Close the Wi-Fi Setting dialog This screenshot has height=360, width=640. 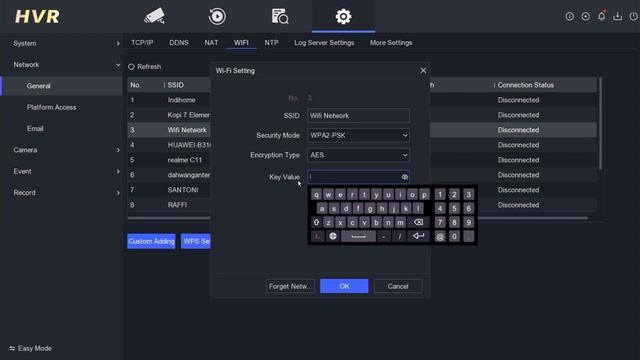pyautogui.click(x=423, y=71)
